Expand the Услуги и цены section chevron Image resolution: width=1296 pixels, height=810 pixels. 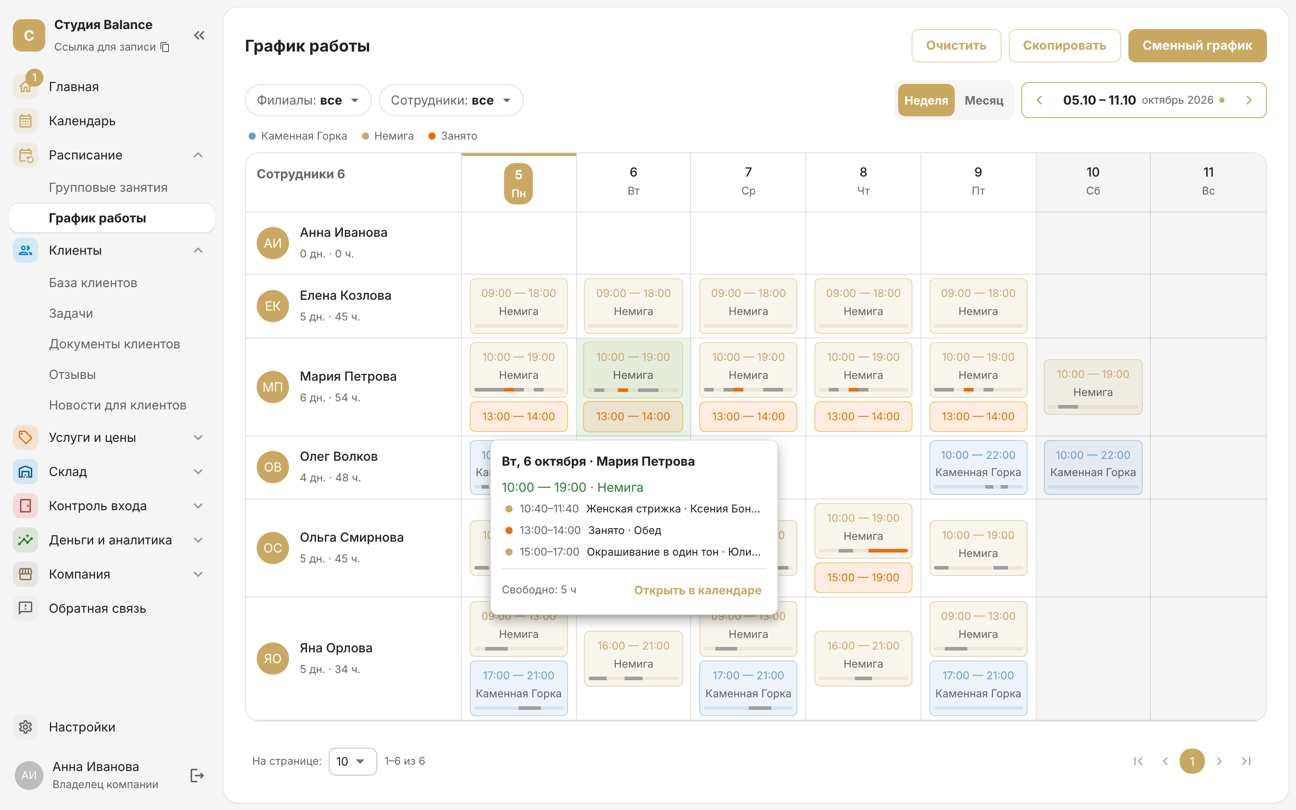click(198, 437)
